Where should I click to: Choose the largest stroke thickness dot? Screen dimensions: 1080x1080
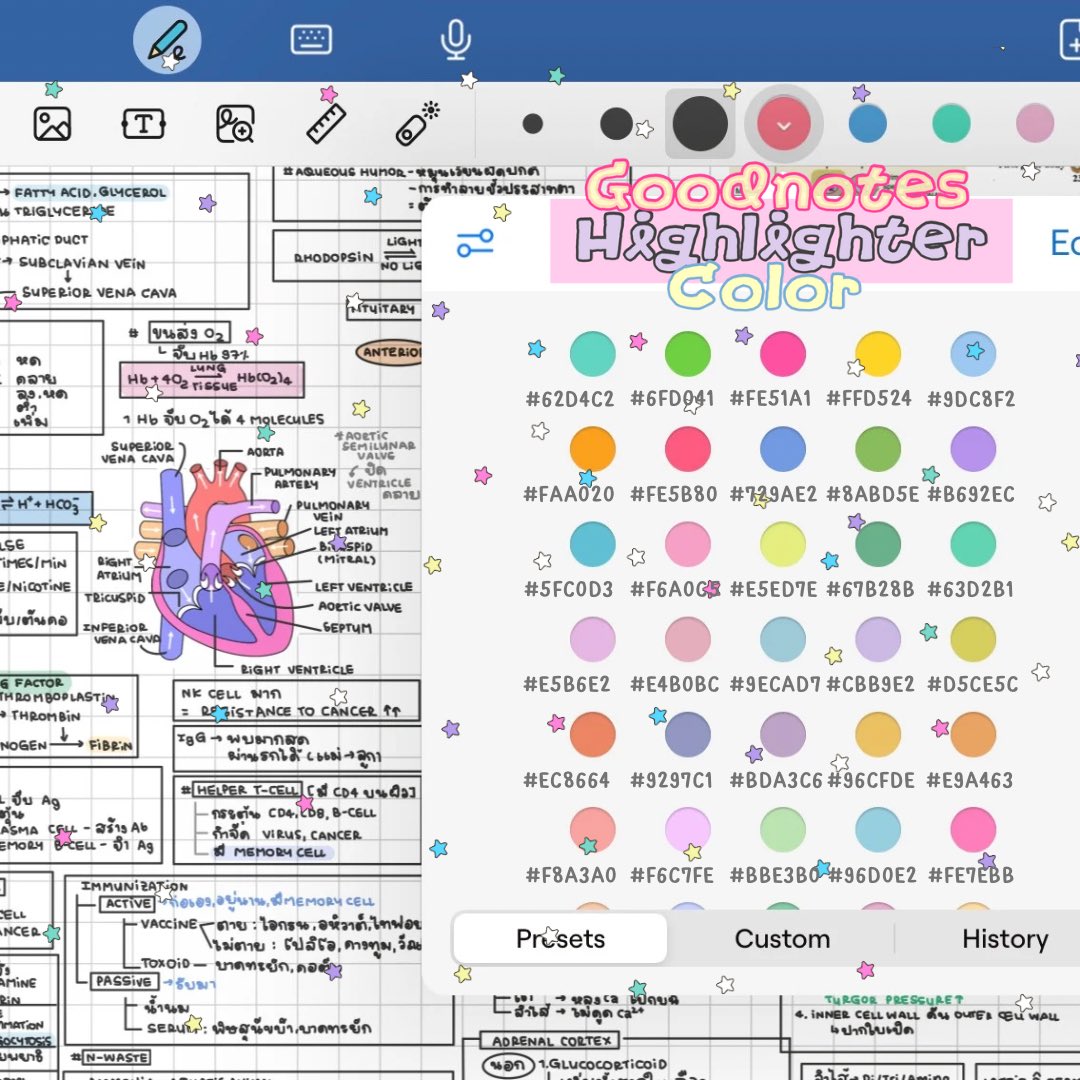[700, 124]
